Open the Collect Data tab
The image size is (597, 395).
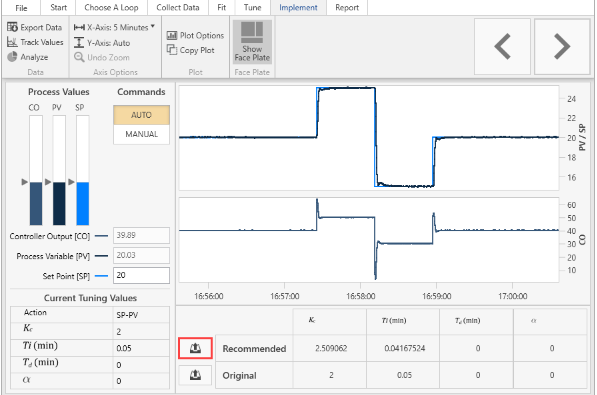pyautogui.click(x=177, y=8)
